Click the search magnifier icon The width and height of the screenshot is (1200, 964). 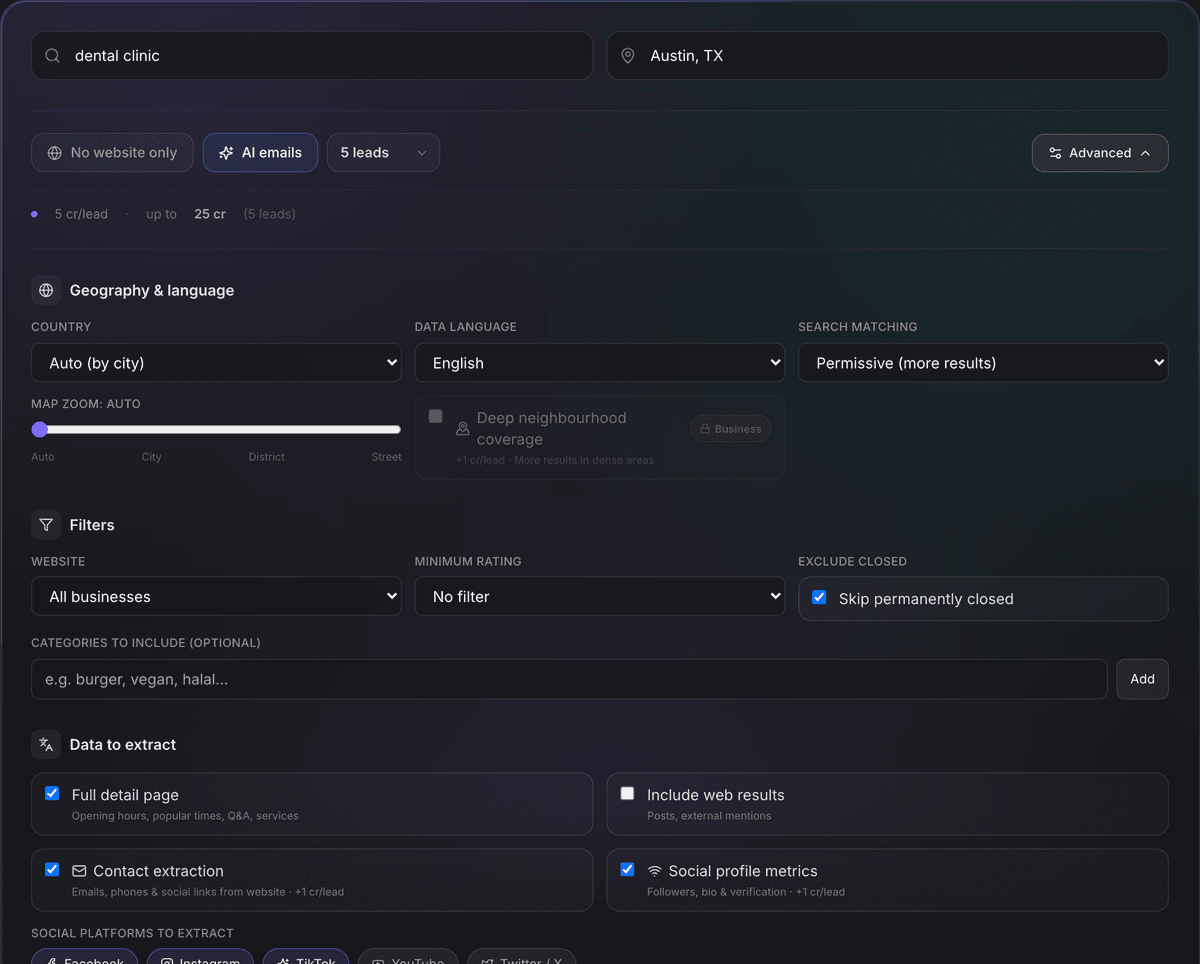click(53, 56)
